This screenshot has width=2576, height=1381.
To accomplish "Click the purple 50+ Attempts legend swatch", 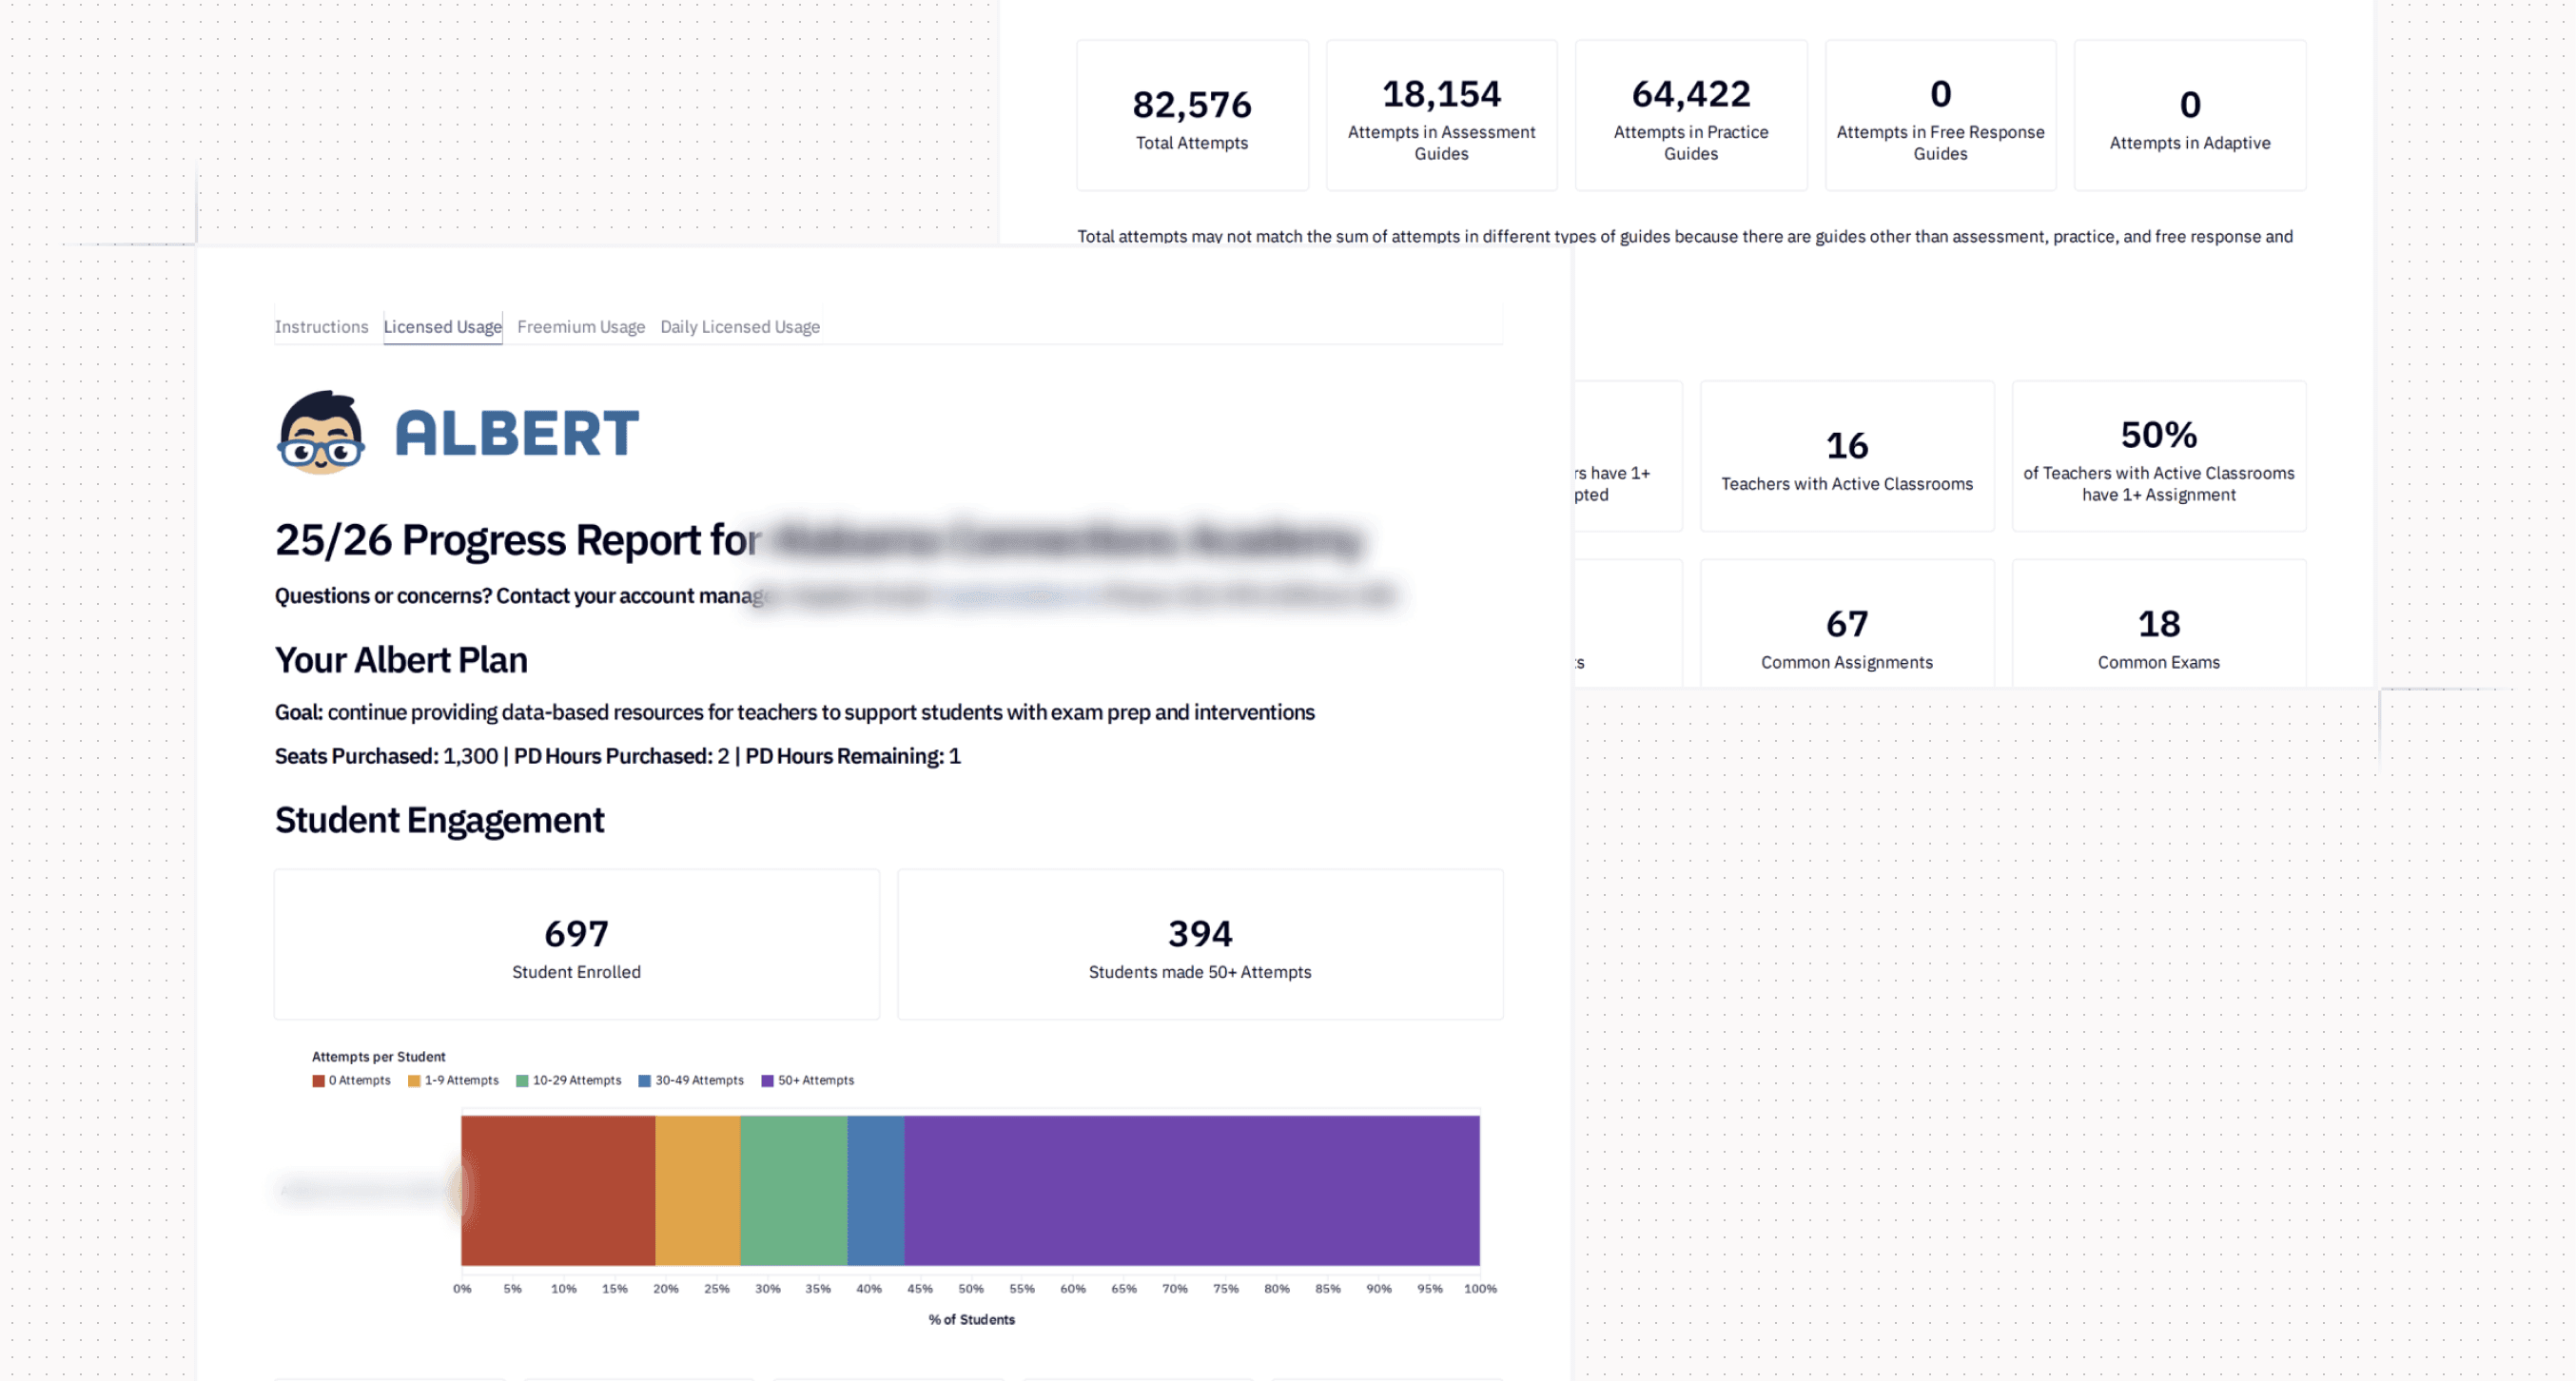I will (x=768, y=1080).
